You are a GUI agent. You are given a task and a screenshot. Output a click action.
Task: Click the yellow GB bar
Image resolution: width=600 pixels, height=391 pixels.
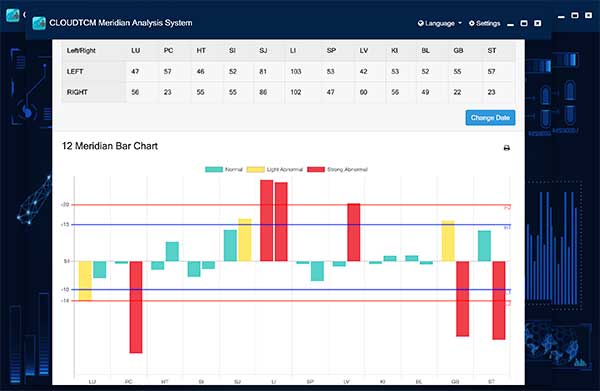[448, 241]
